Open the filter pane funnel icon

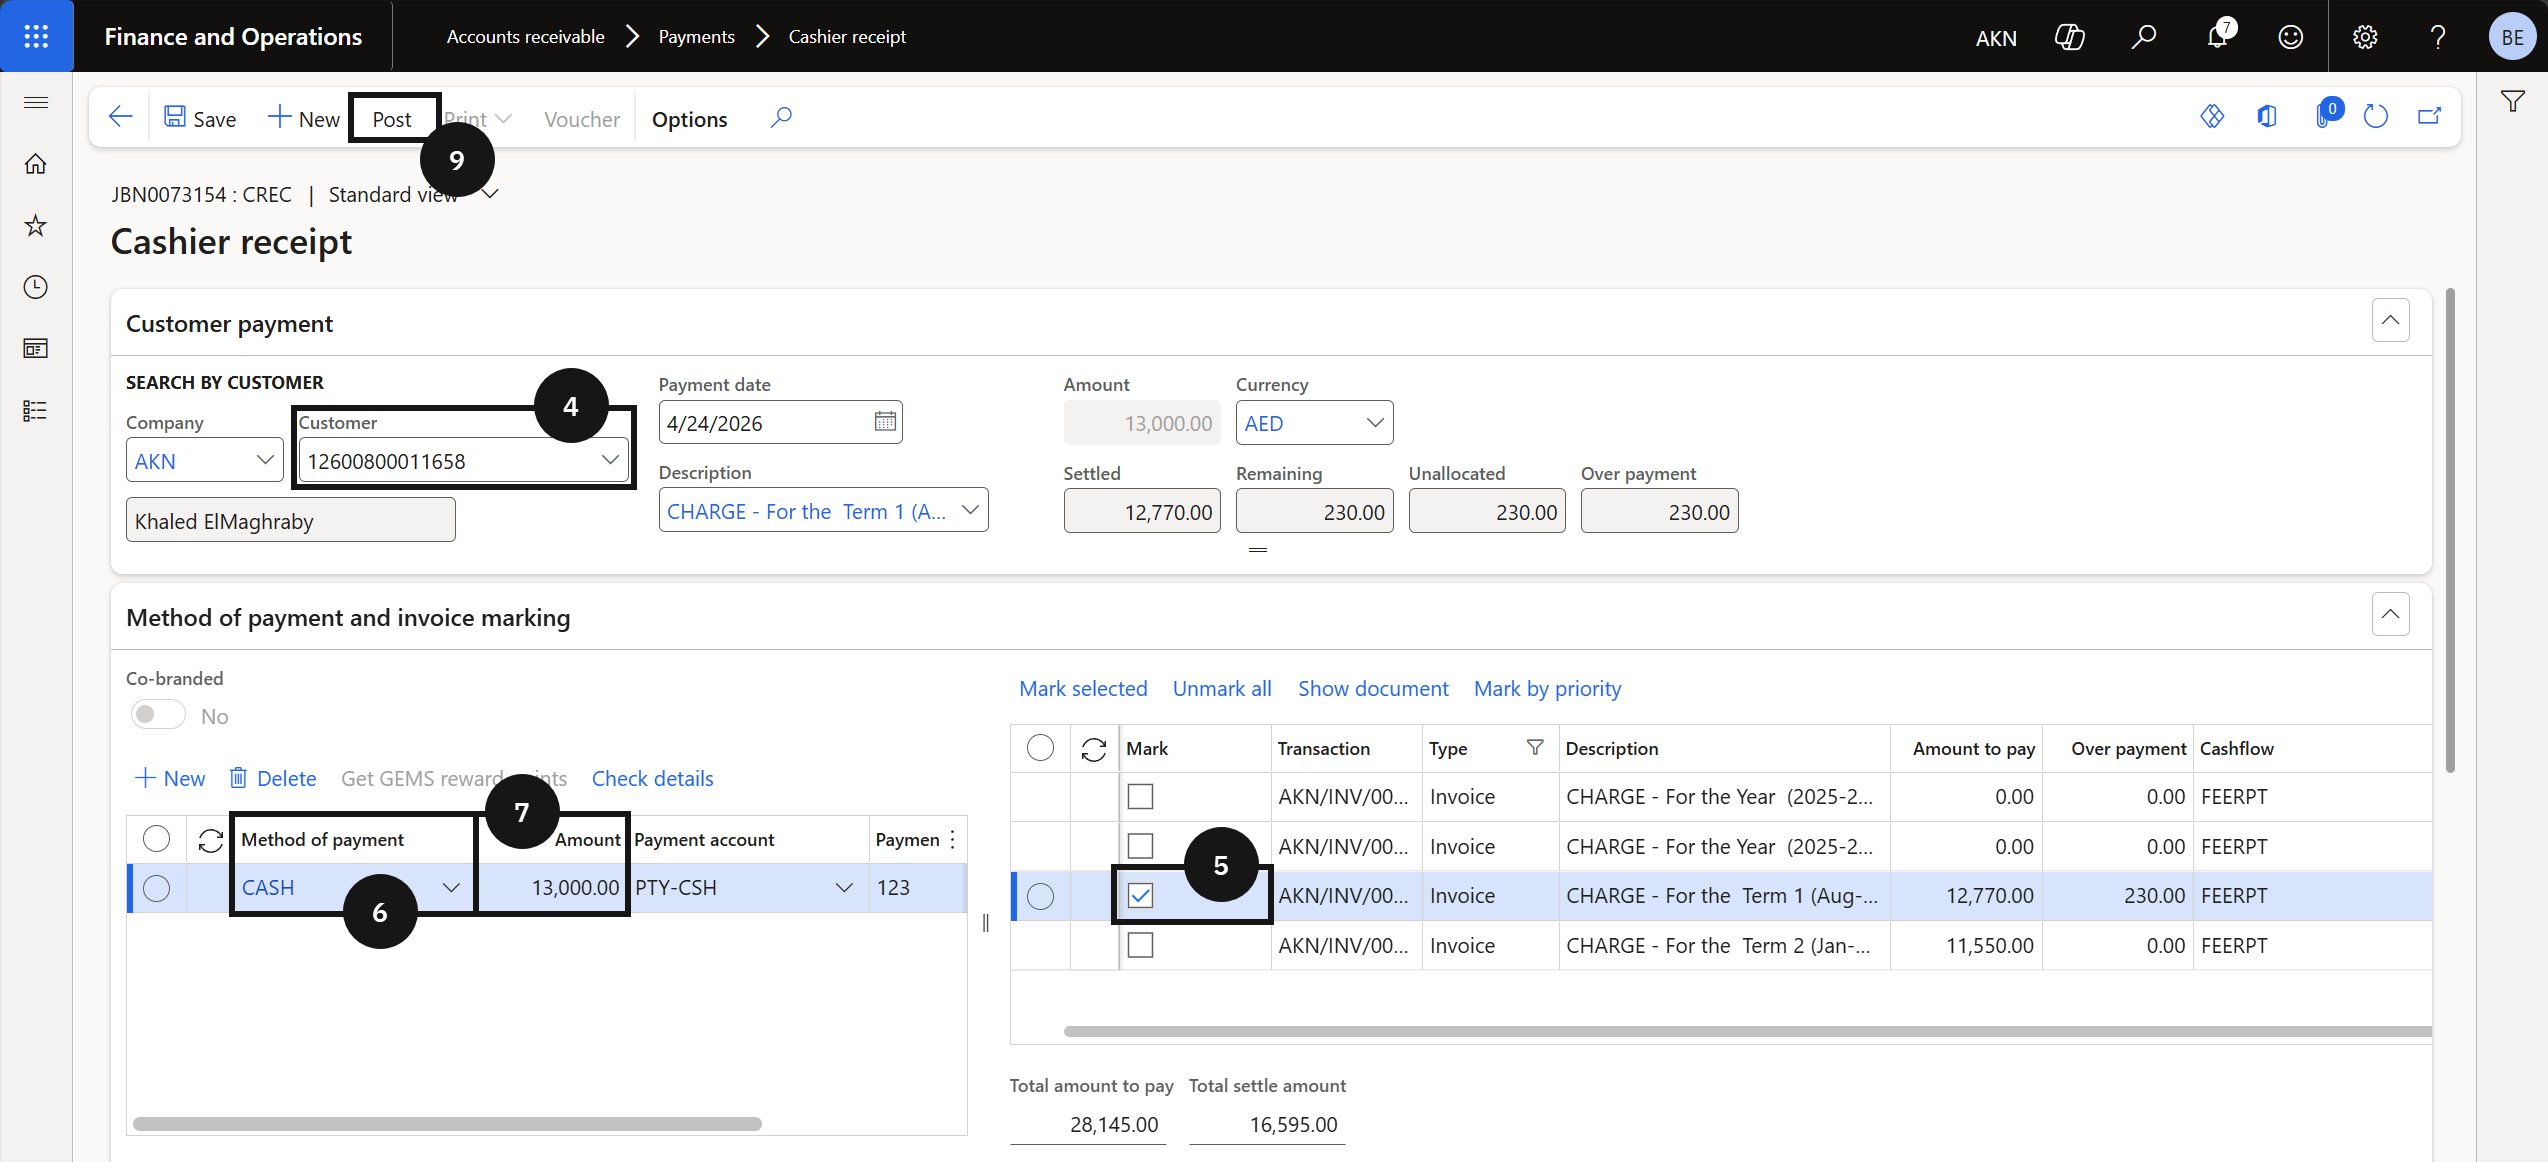click(x=2512, y=102)
